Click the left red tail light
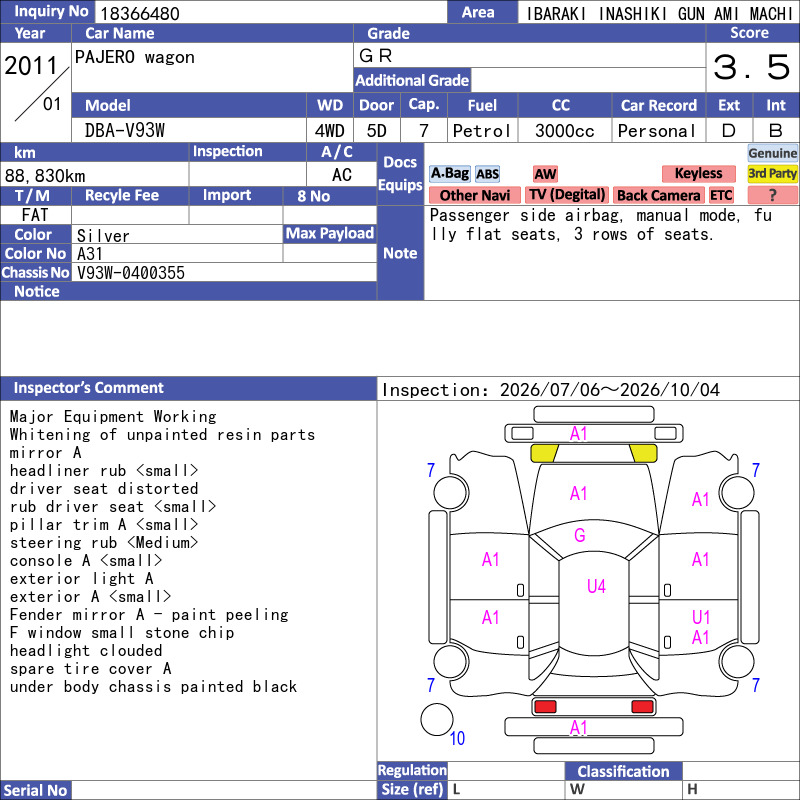The width and height of the screenshot is (800, 800). point(545,707)
